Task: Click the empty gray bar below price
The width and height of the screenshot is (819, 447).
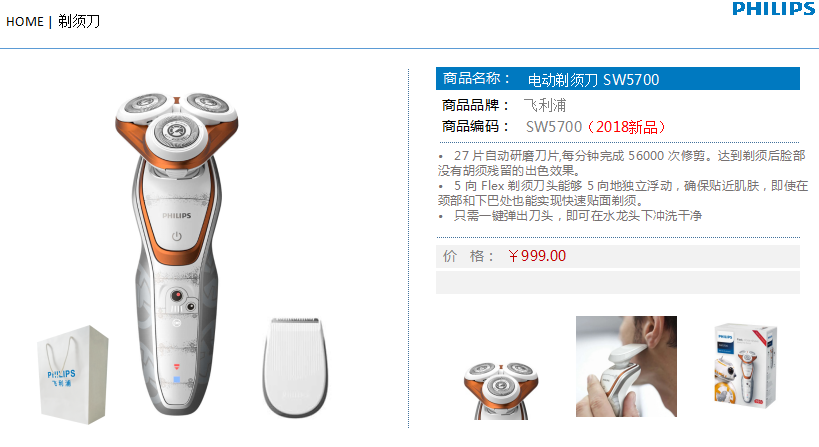Action: coord(618,283)
